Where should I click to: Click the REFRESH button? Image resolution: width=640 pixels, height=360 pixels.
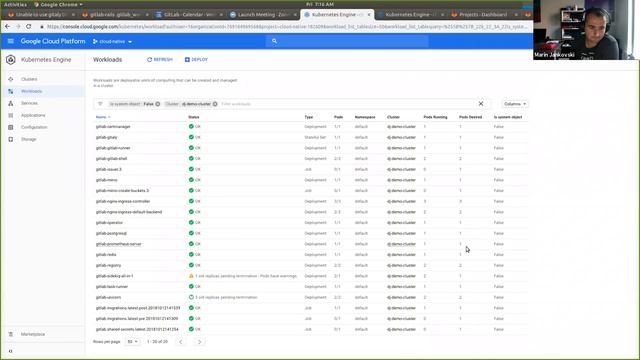tap(160, 60)
